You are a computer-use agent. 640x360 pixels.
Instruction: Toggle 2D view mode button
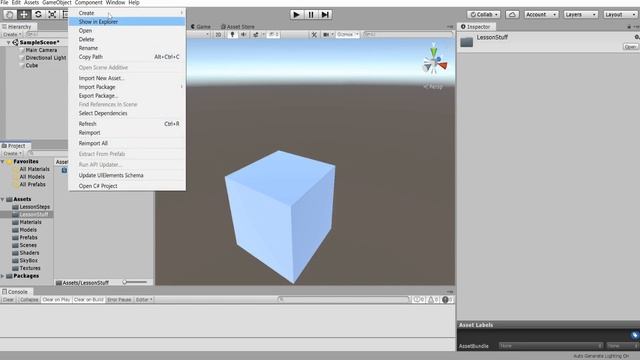point(218,35)
